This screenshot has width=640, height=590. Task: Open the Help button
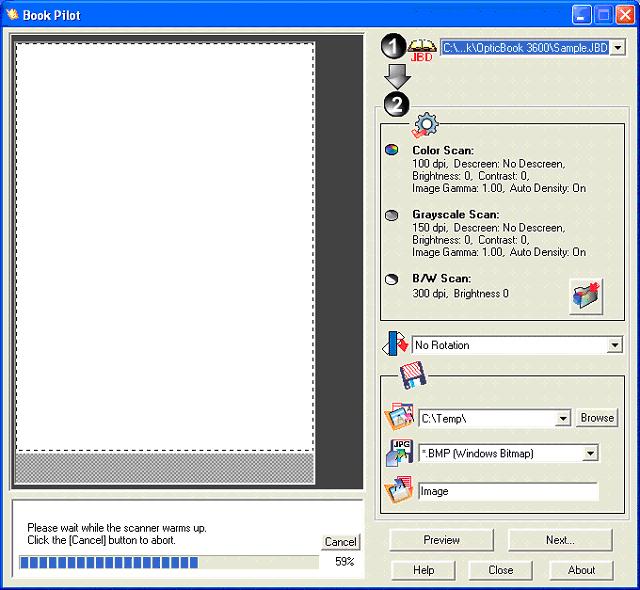423,570
